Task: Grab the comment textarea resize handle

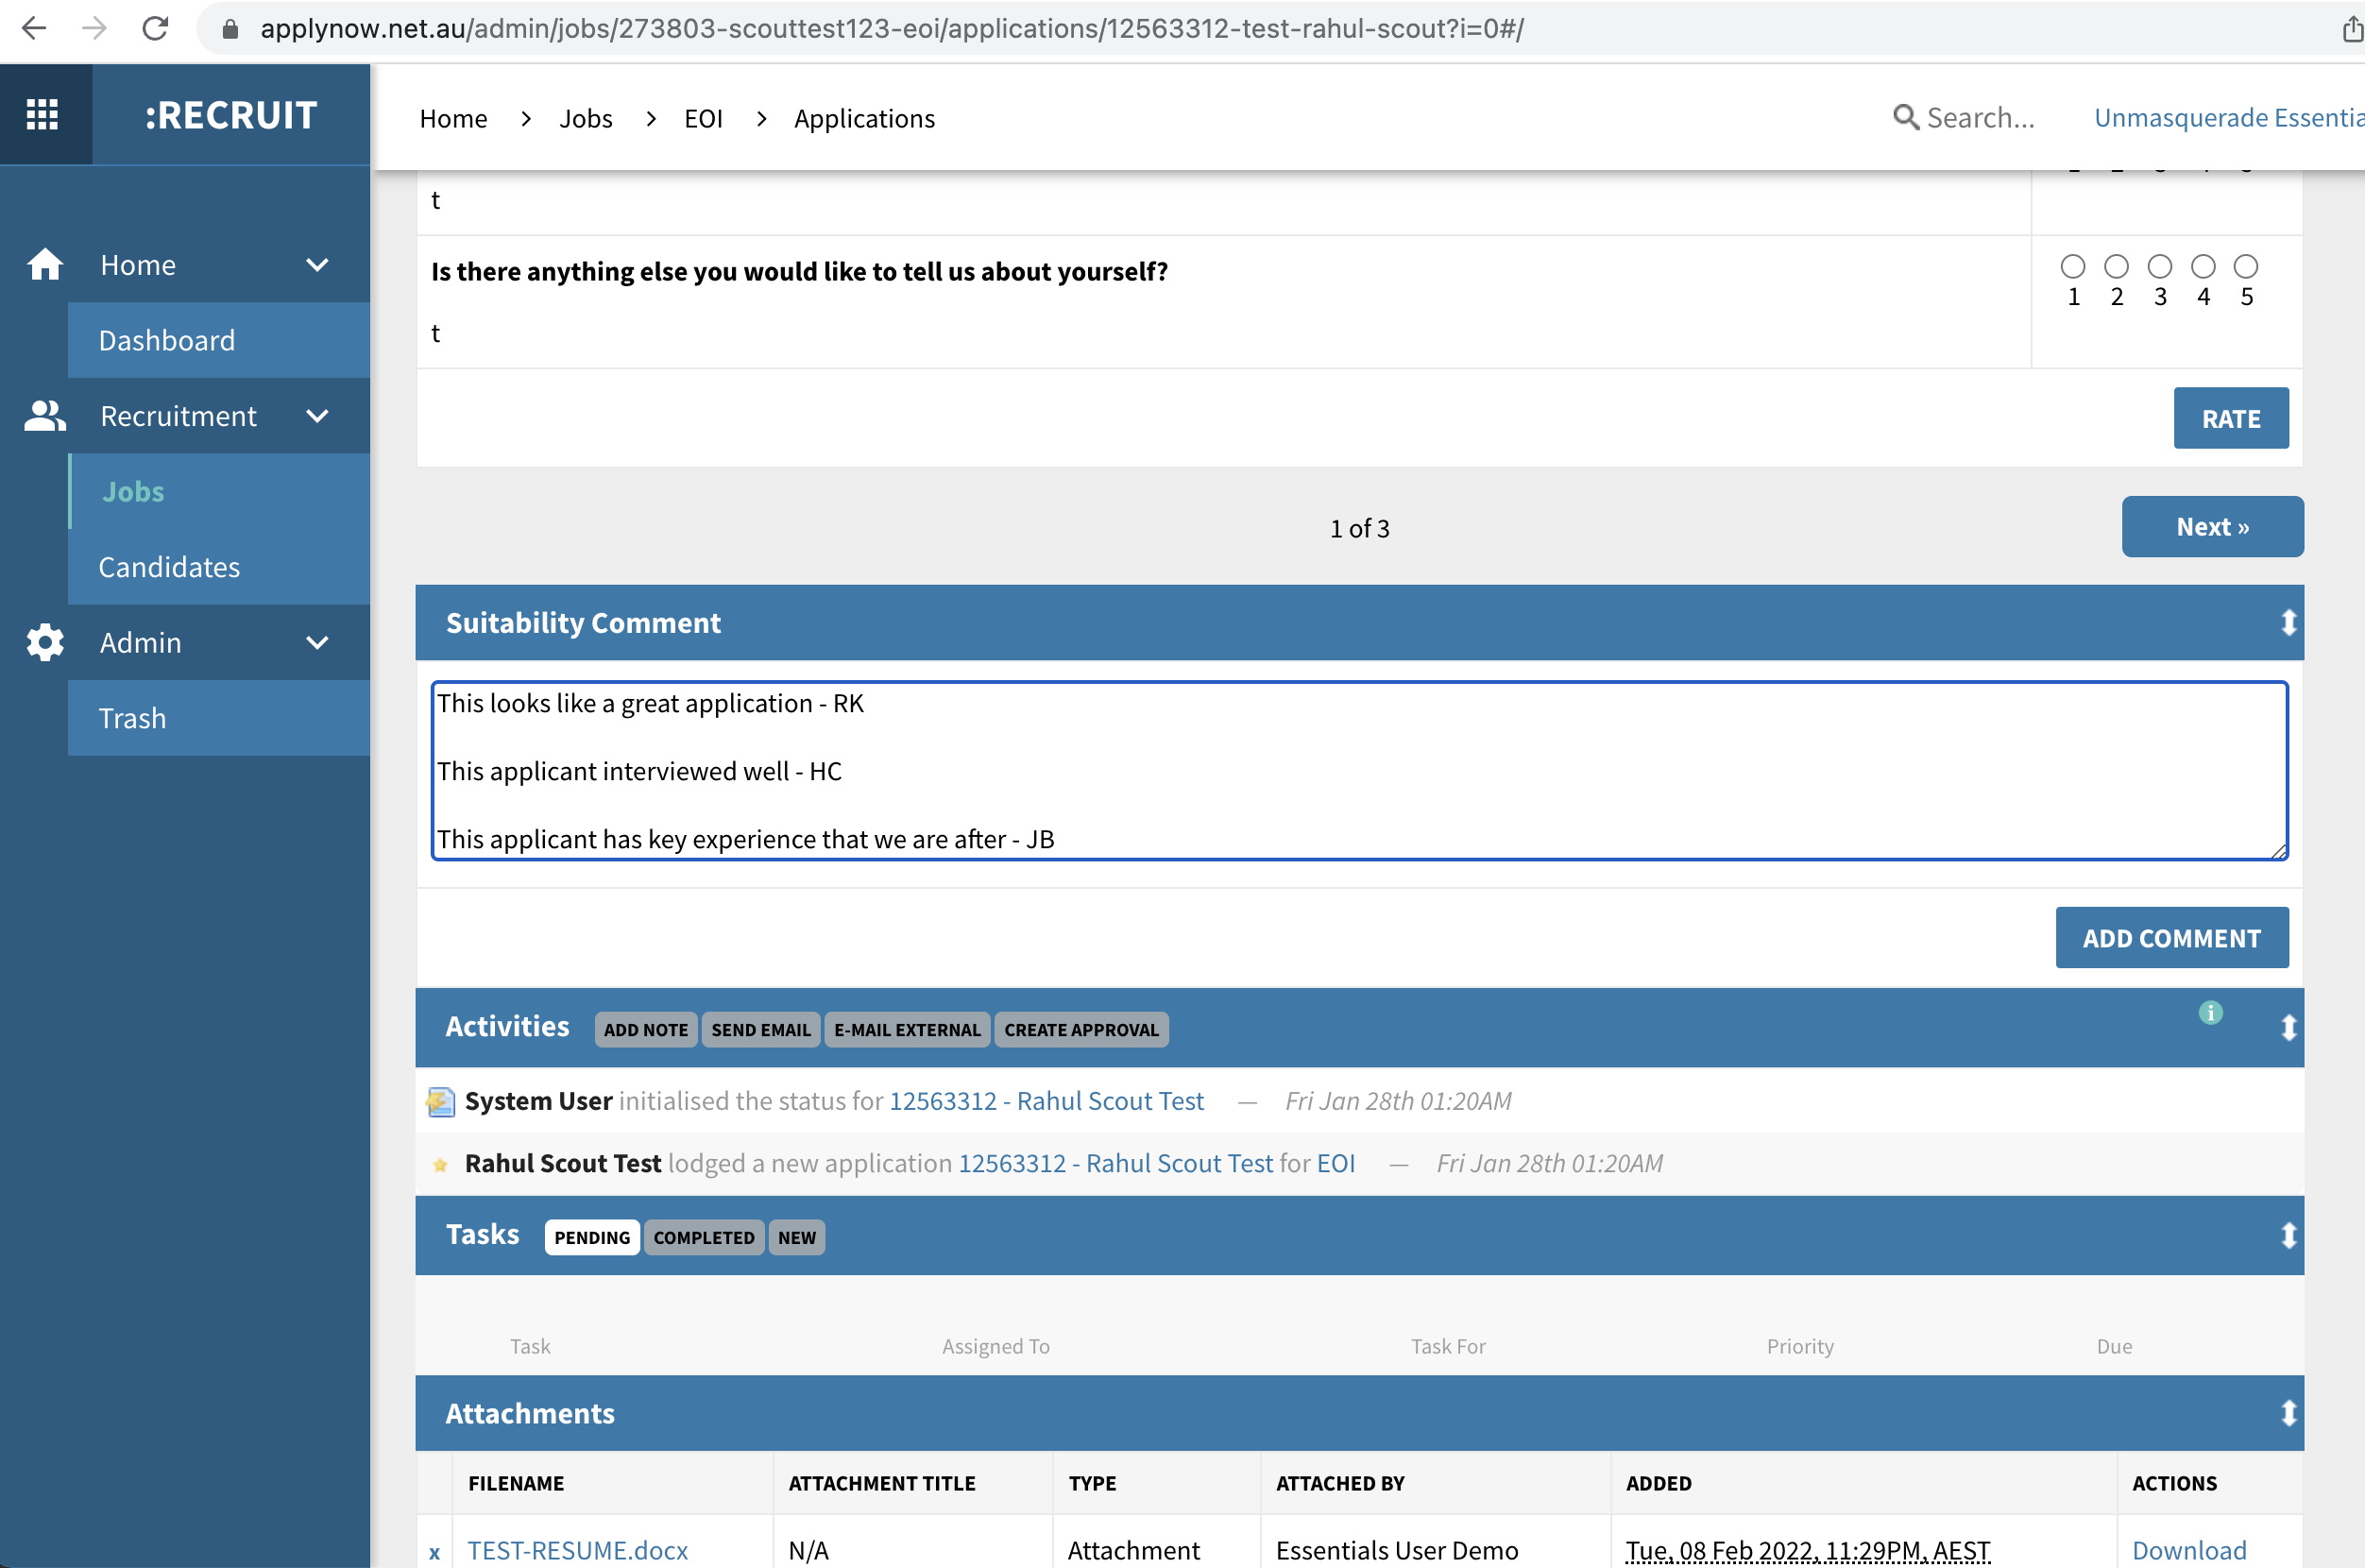Action: pos(2279,851)
